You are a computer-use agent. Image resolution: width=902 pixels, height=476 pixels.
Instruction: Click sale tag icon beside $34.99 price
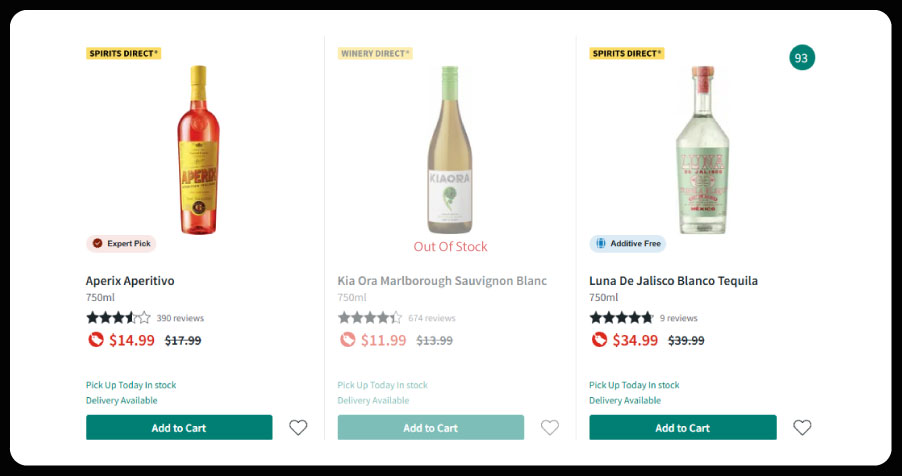pyautogui.click(x=599, y=340)
